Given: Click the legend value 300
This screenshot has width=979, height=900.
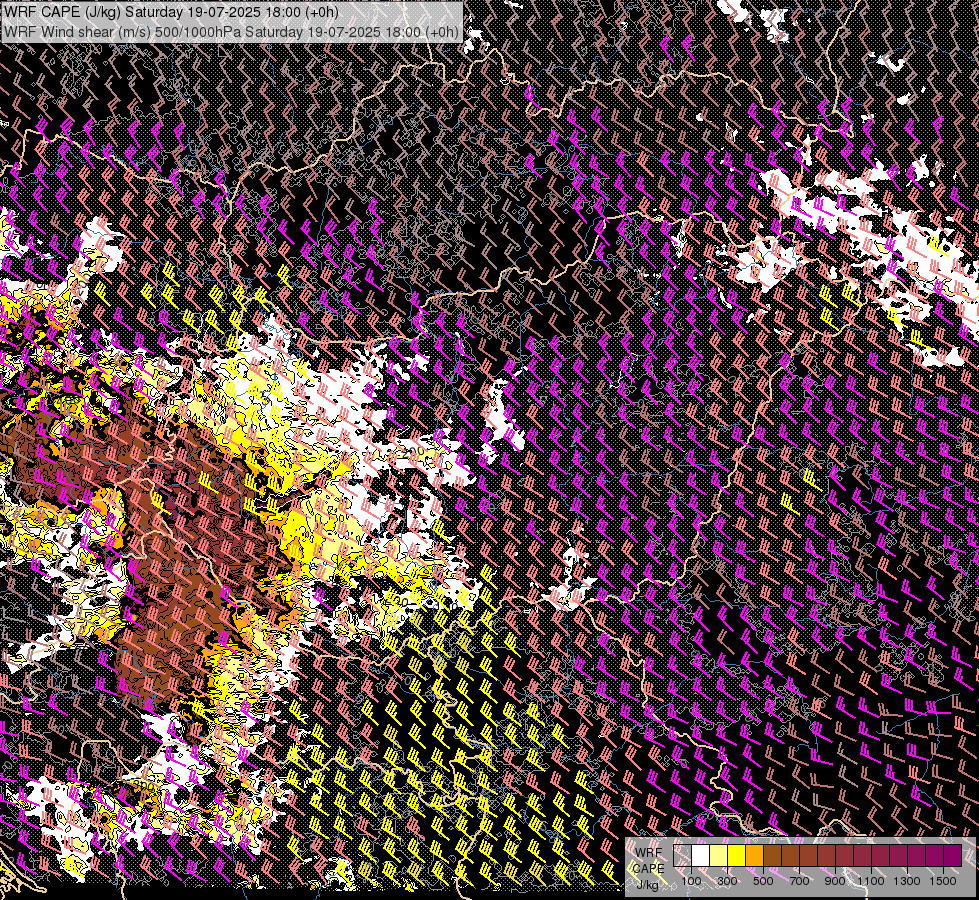Looking at the screenshot, I should 727,881.
